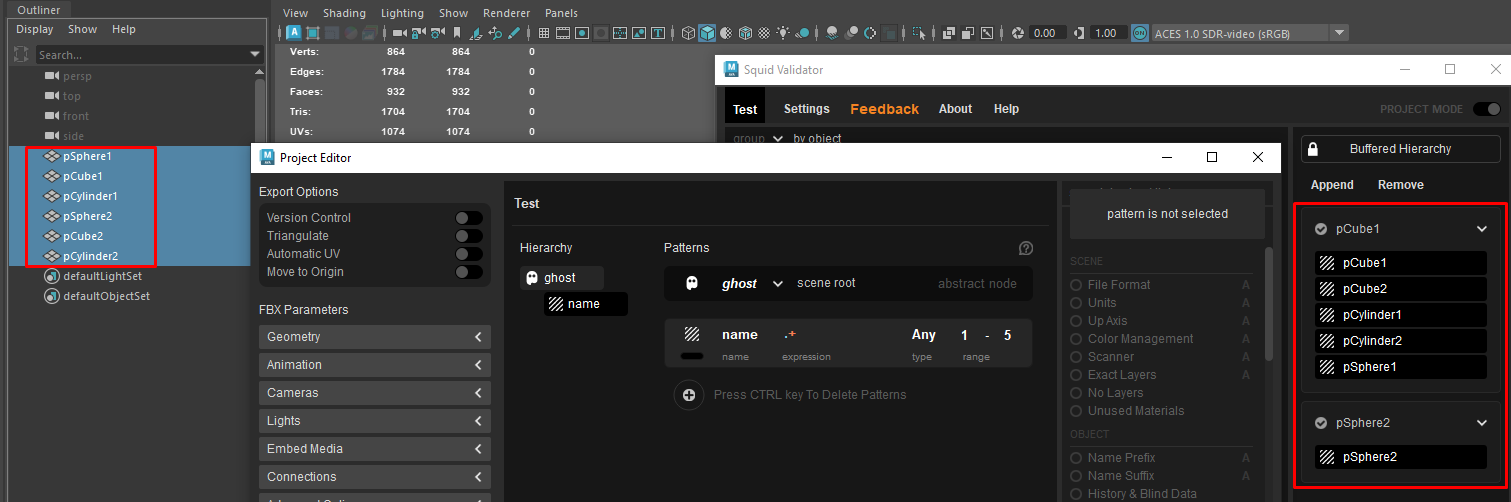The width and height of the screenshot is (1511, 502).
Task: Toggle the Safe Title icon
Action: pos(657,33)
